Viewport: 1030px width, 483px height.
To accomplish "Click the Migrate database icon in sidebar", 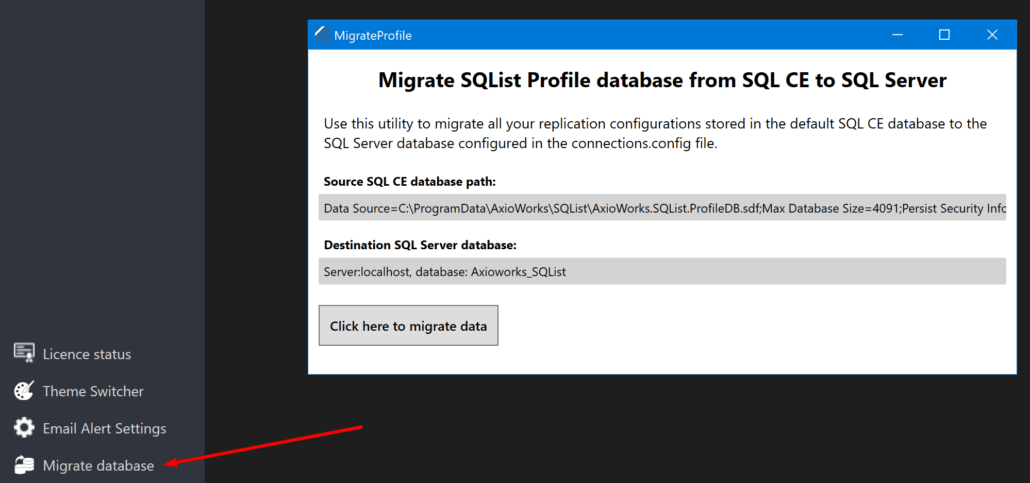I will click(24, 465).
